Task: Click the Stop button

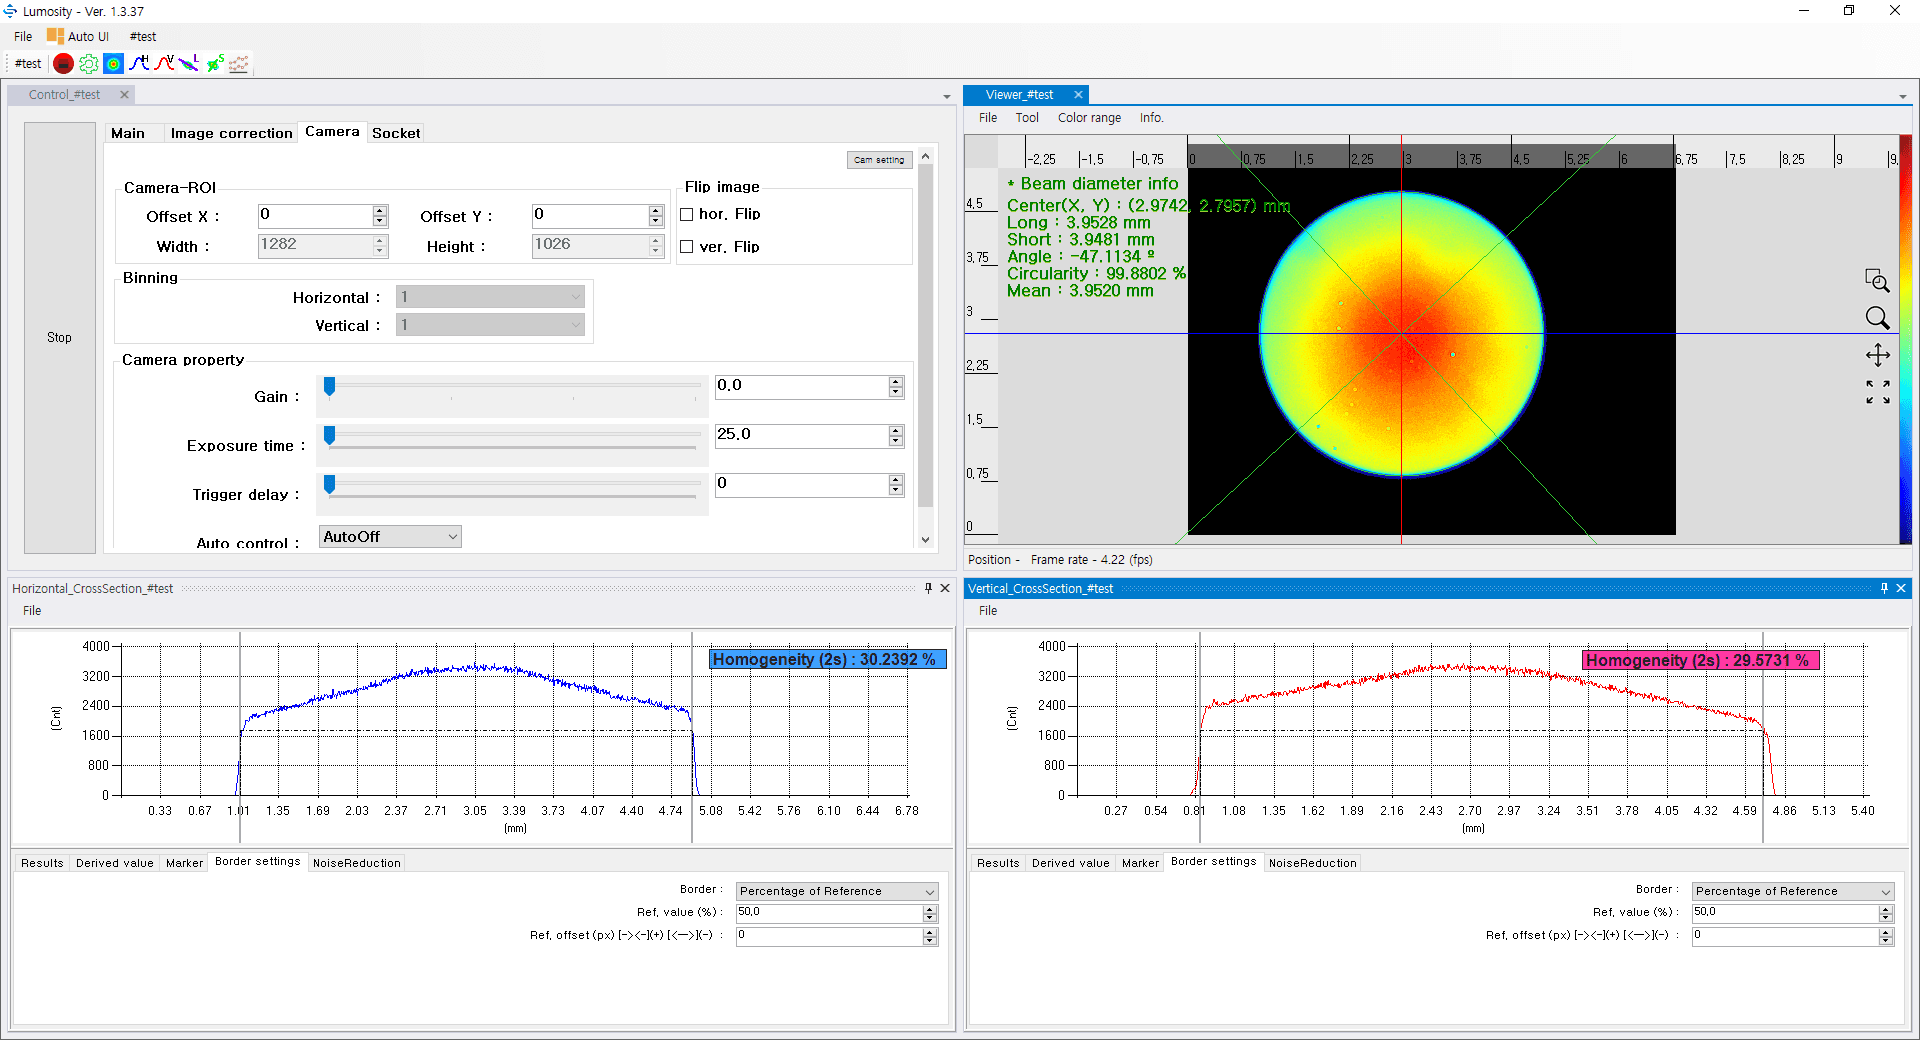Action: (x=59, y=338)
